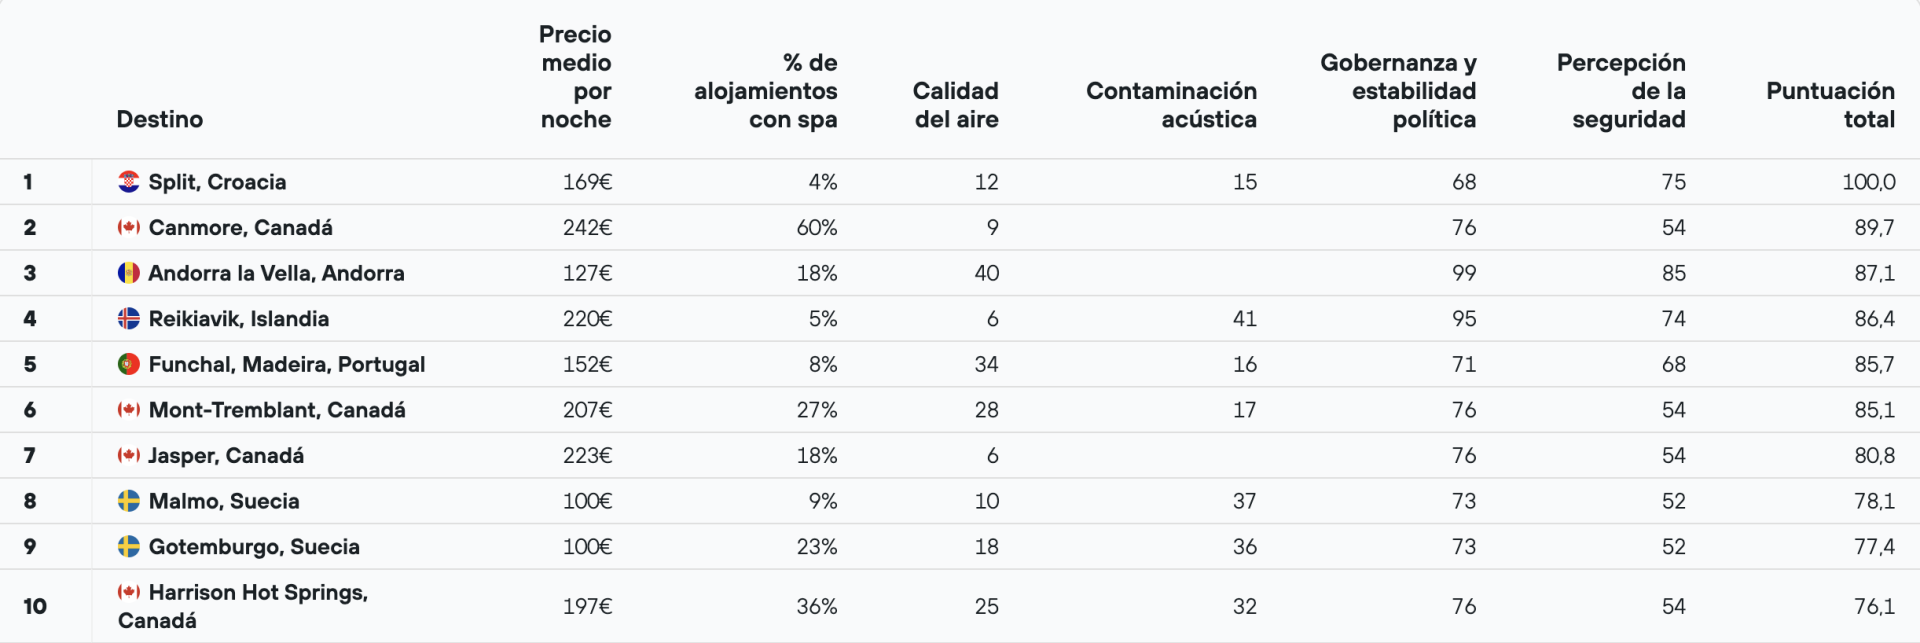
Task: Click the Percepción de la seguridad header
Action: pyautogui.click(x=1621, y=91)
